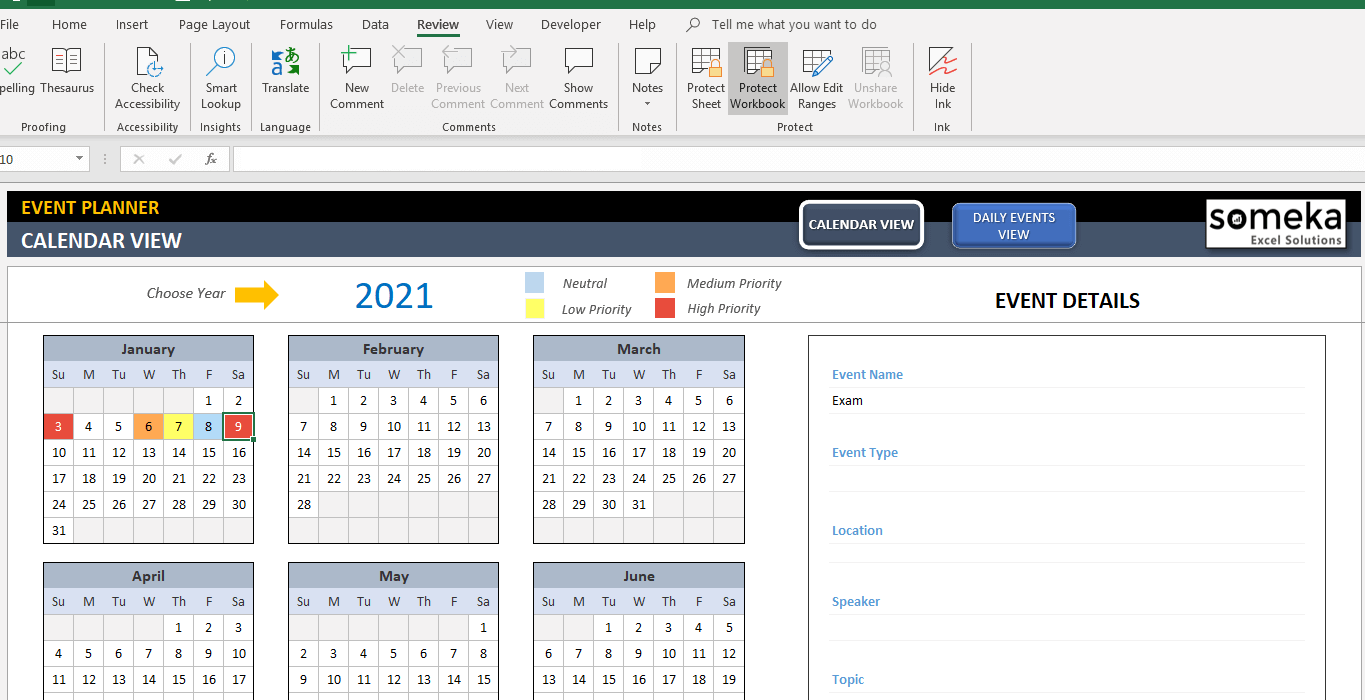
Task: Click the Insert Function fx button
Action: tap(211, 159)
